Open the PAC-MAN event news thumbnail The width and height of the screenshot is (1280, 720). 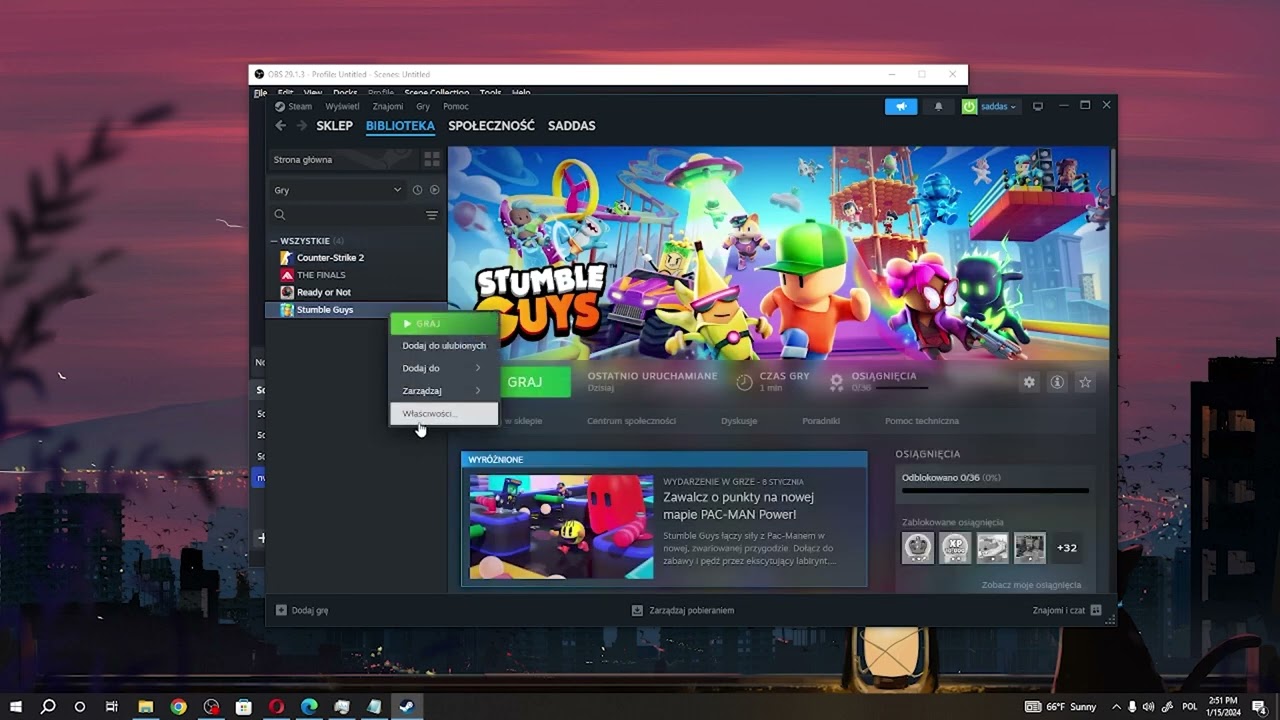click(x=561, y=527)
